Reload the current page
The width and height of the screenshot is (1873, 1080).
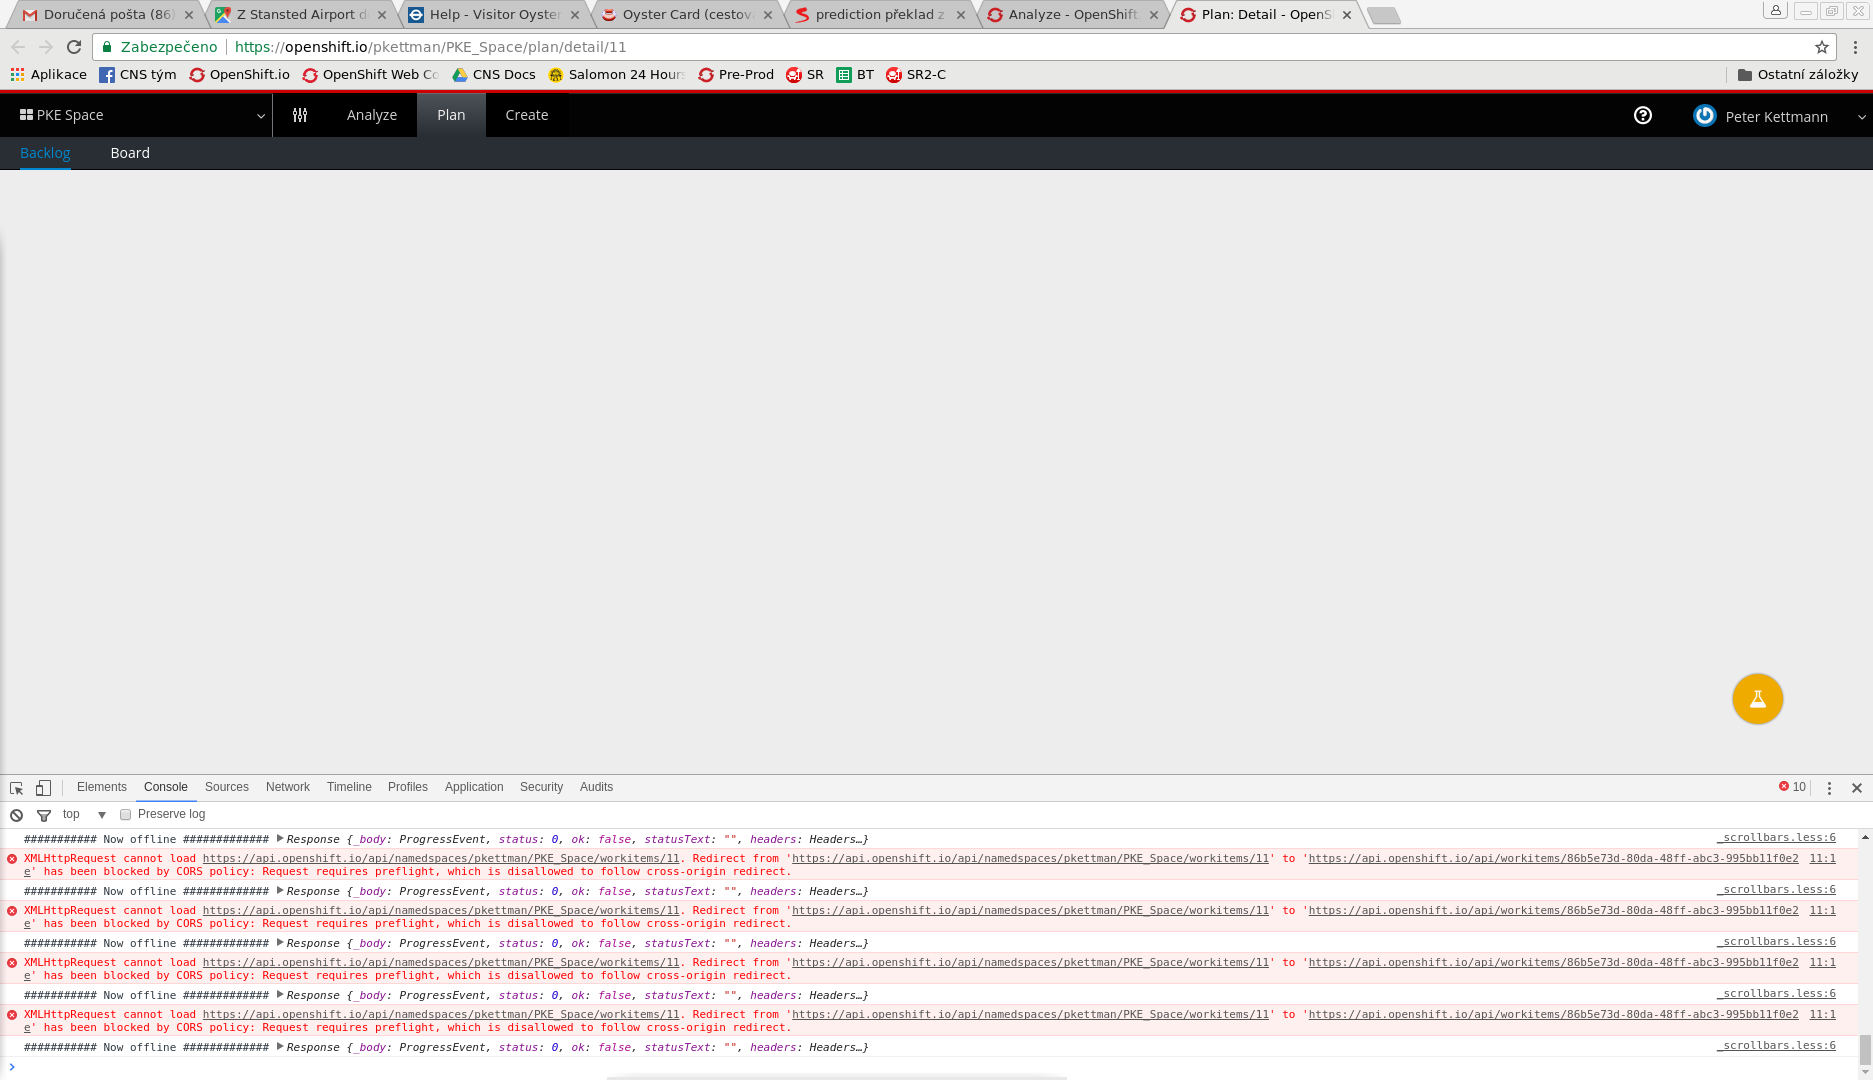pyautogui.click(x=74, y=47)
